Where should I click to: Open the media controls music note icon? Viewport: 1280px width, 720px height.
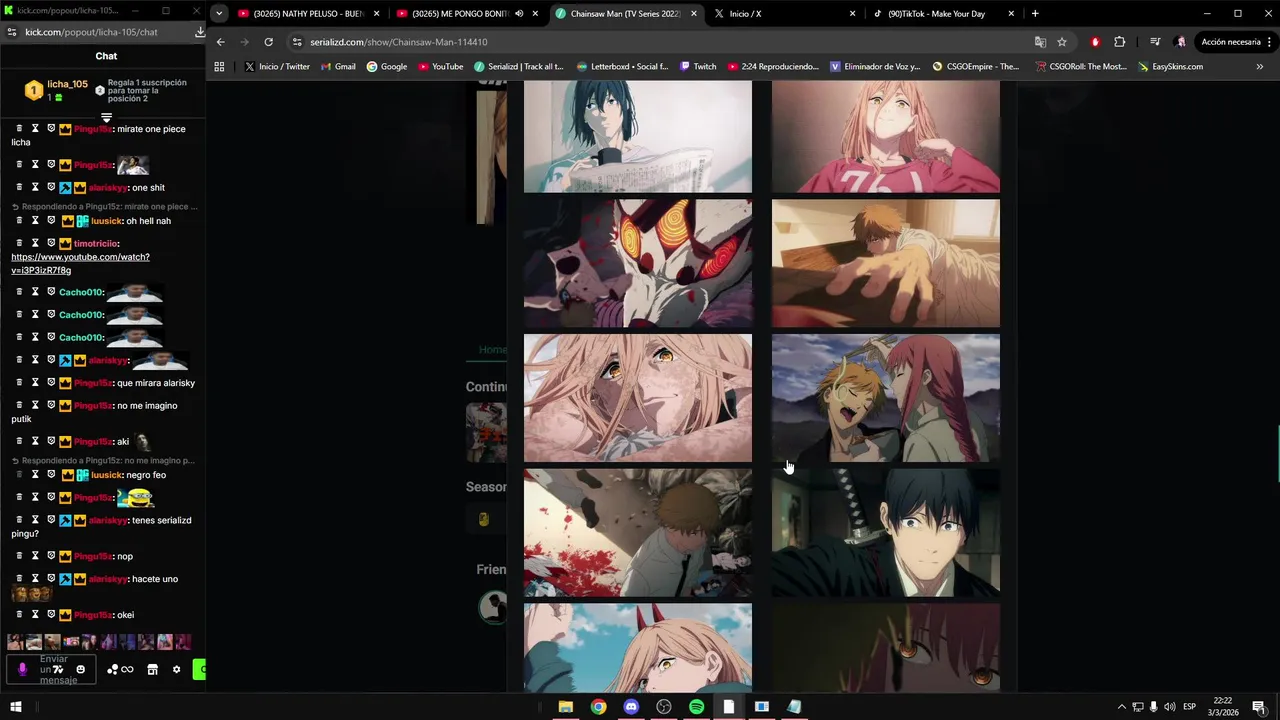pyautogui.click(x=1155, y=42)
